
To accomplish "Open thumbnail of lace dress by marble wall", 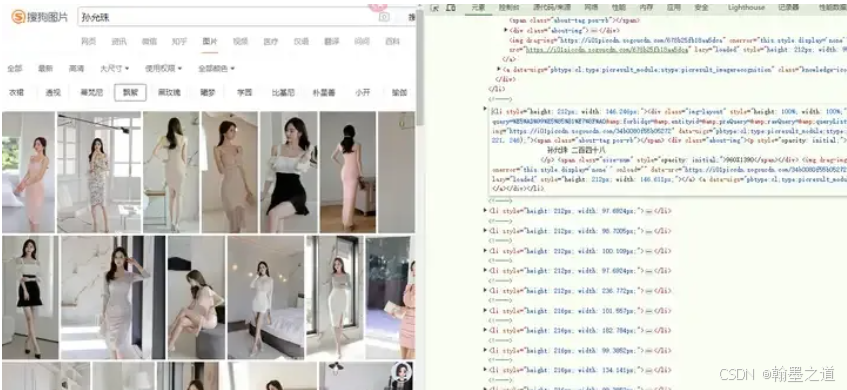I will [x=113, y=297].
